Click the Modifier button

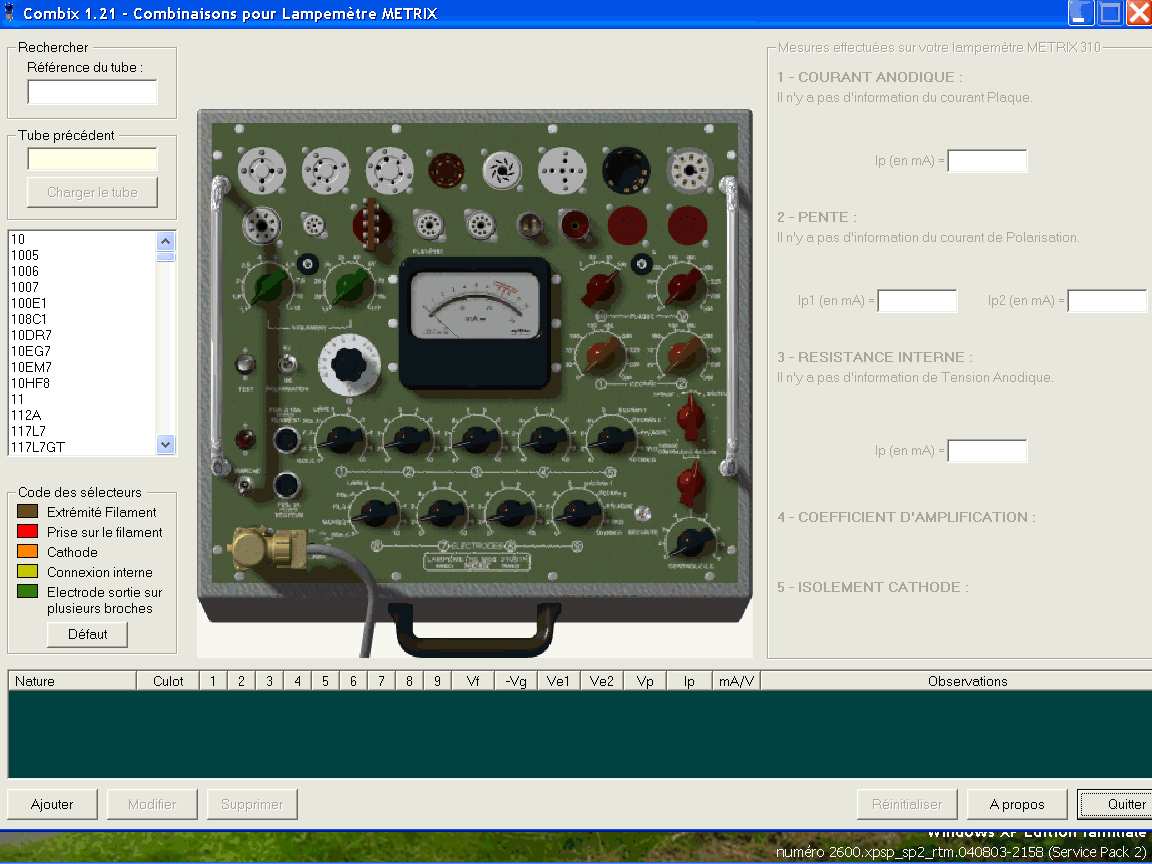152,804
